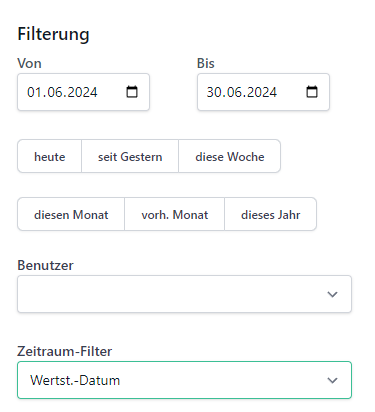Open the Von date calendar picker icon
The width and height of the screenshot is (375, 412).
pyautogui.click(x=132, y=92)
